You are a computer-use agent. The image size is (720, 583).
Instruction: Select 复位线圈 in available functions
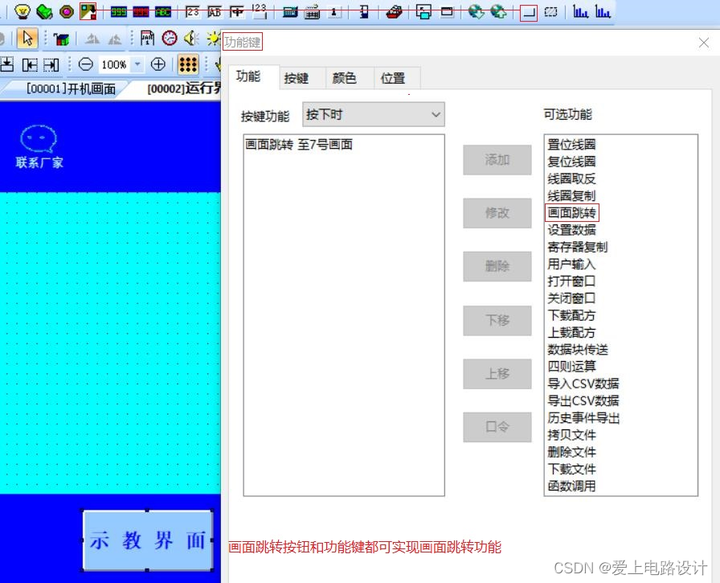tap(571, 162)
